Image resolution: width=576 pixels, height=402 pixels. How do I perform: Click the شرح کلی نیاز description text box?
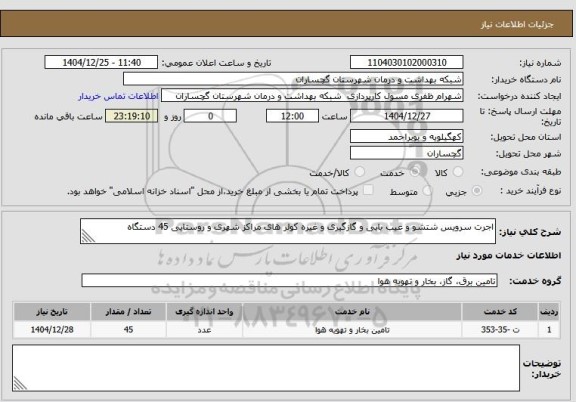tap(288, 231)
